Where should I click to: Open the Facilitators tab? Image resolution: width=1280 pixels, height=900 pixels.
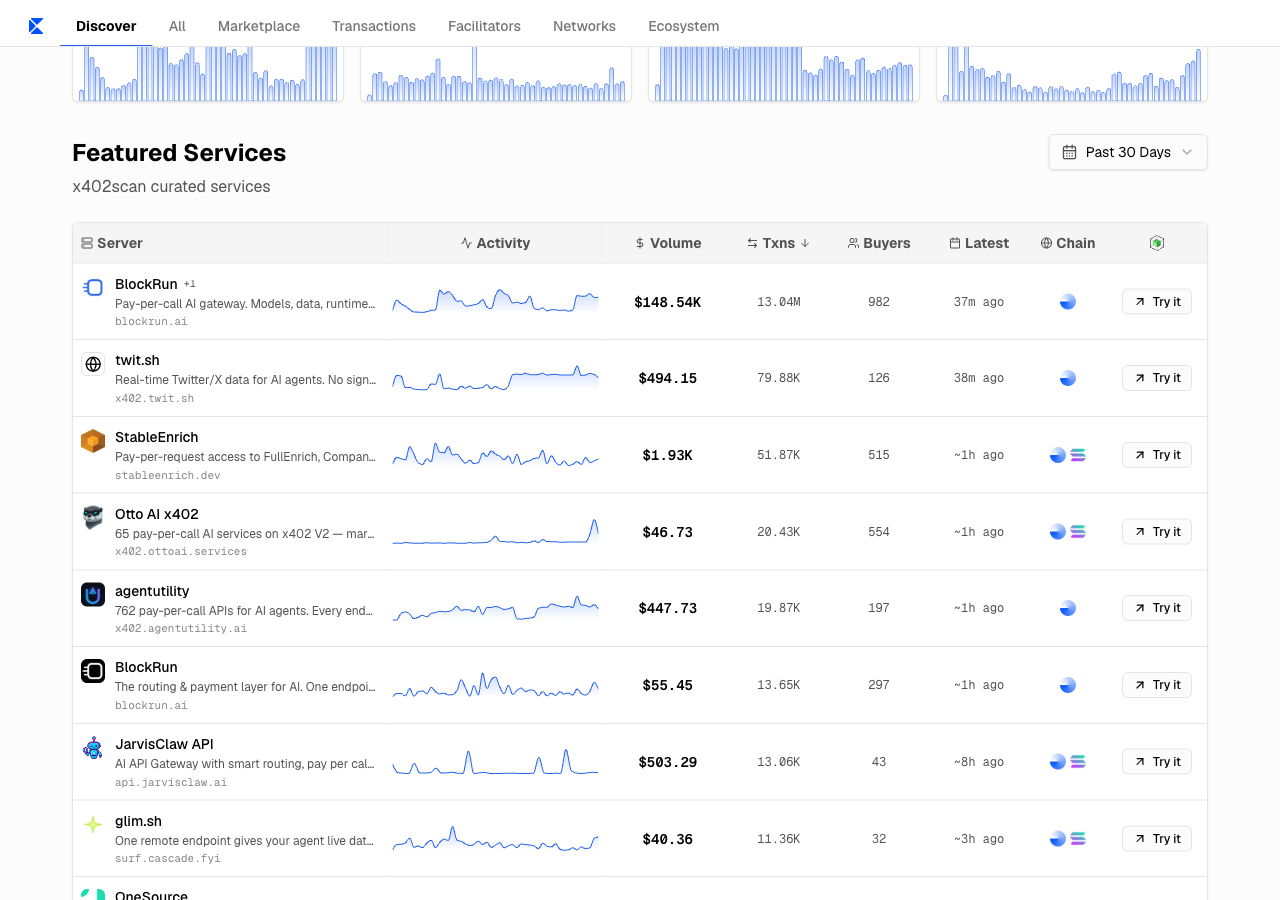[484, 26]
